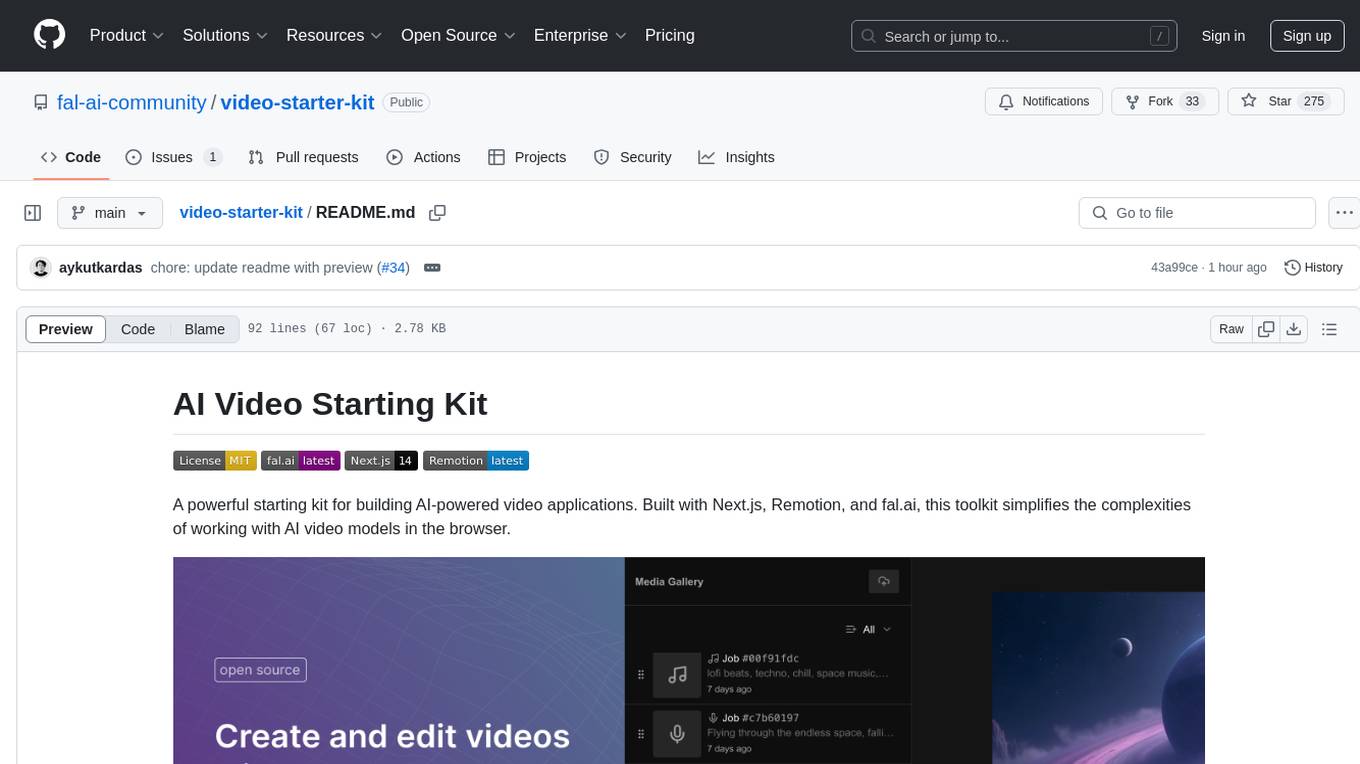
Task: Copy the file path icon
Action: pos(437,213)
